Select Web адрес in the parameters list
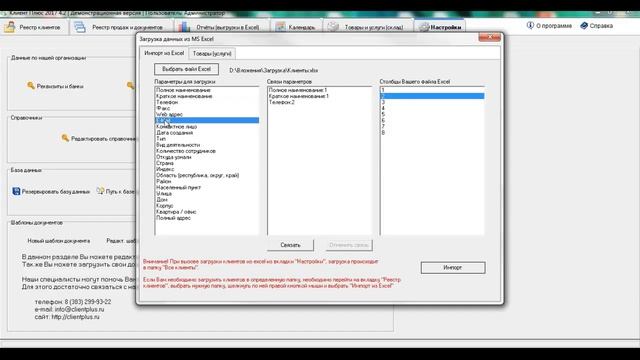 207,114
